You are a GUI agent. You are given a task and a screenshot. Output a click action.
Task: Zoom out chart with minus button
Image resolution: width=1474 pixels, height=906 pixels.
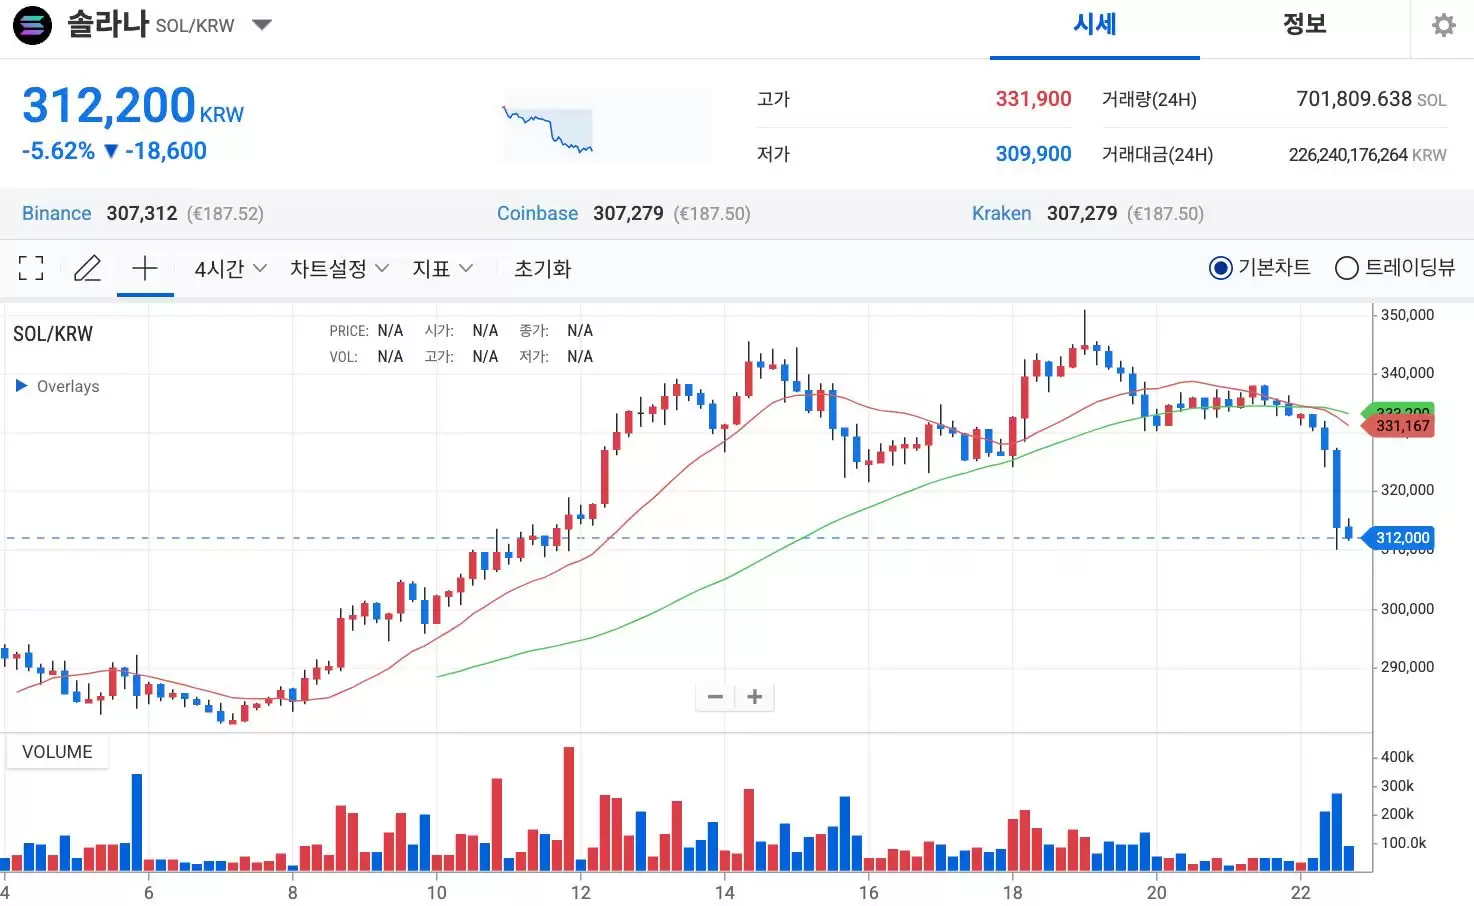point(715,697)
